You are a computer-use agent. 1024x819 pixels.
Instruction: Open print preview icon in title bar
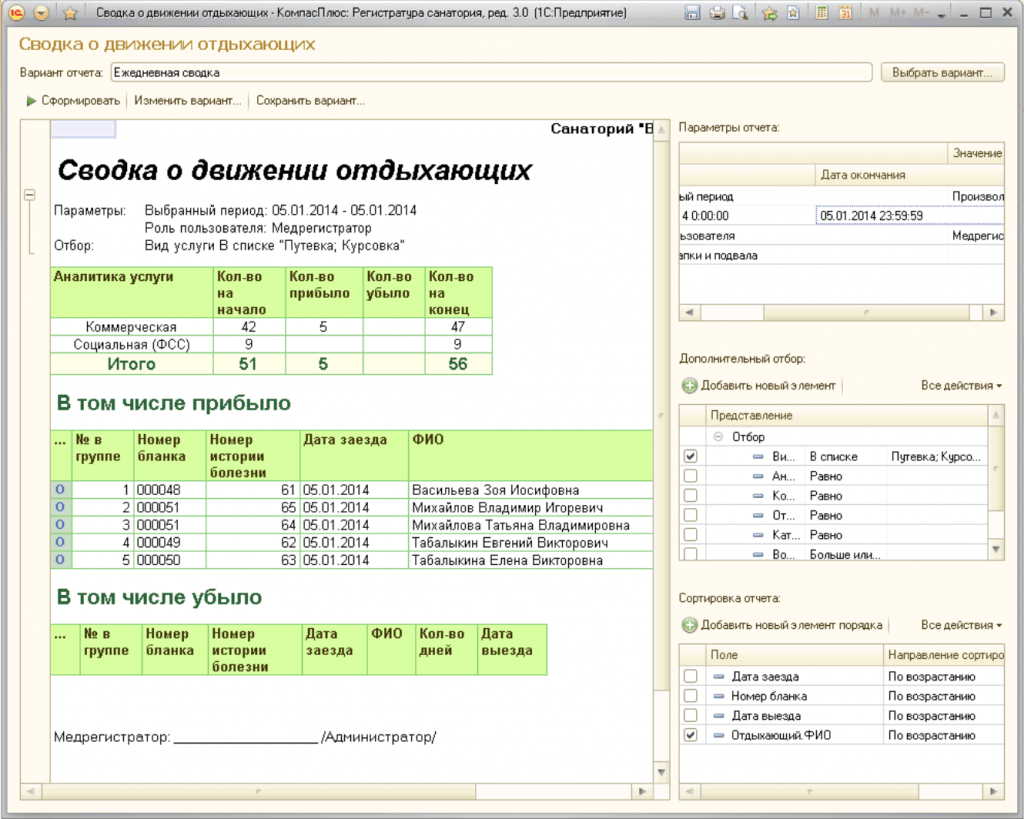[x=740, y=13]
